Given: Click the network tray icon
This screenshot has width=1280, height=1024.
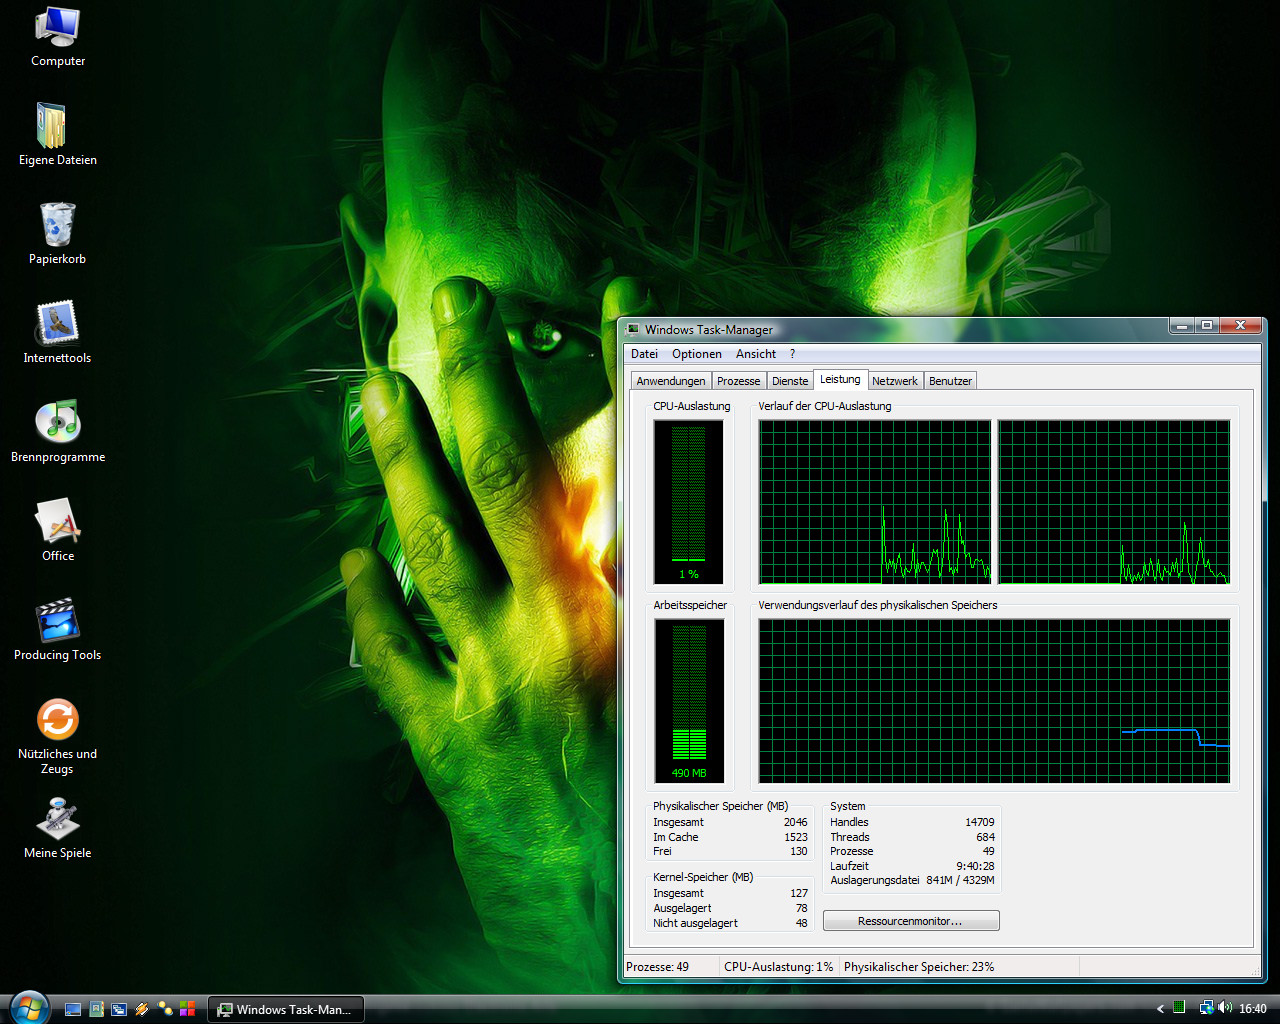Looking at the screenshot, I should (1206, 1008).
